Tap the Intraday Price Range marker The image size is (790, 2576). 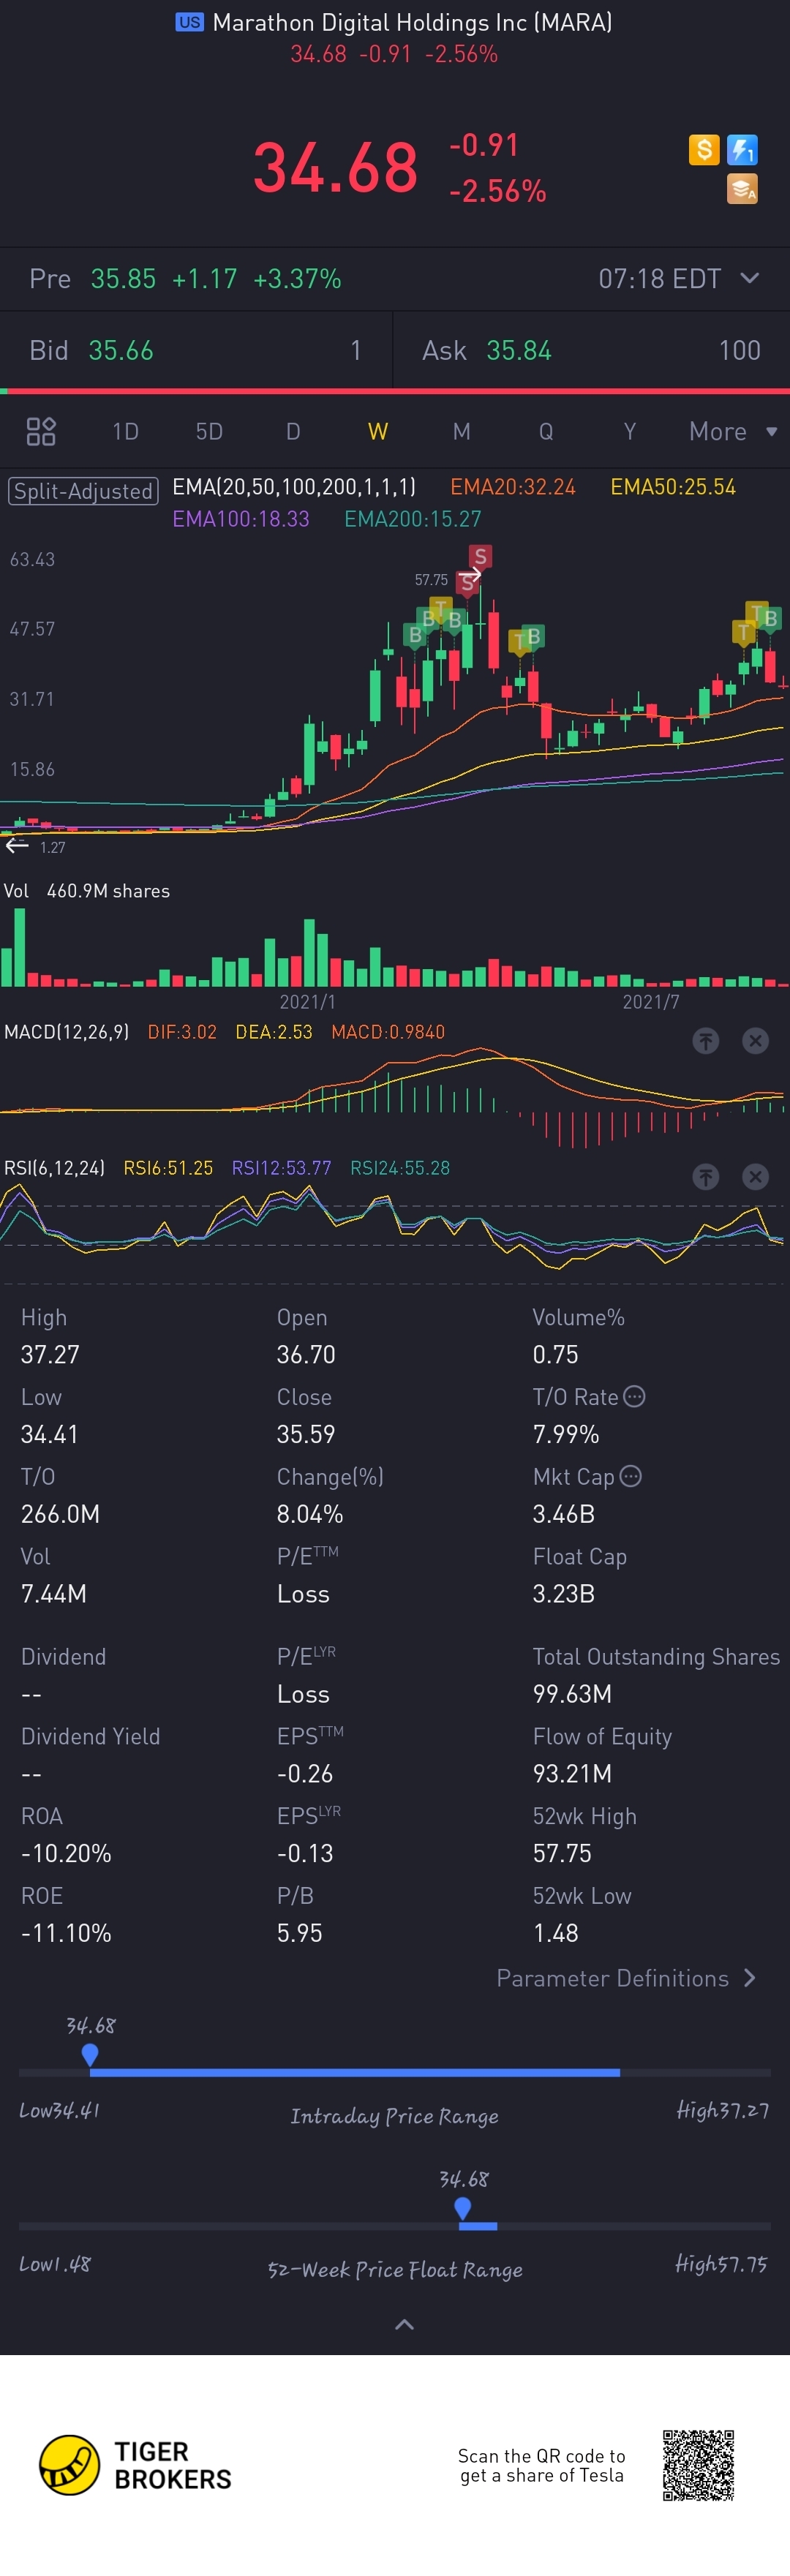90,2054
